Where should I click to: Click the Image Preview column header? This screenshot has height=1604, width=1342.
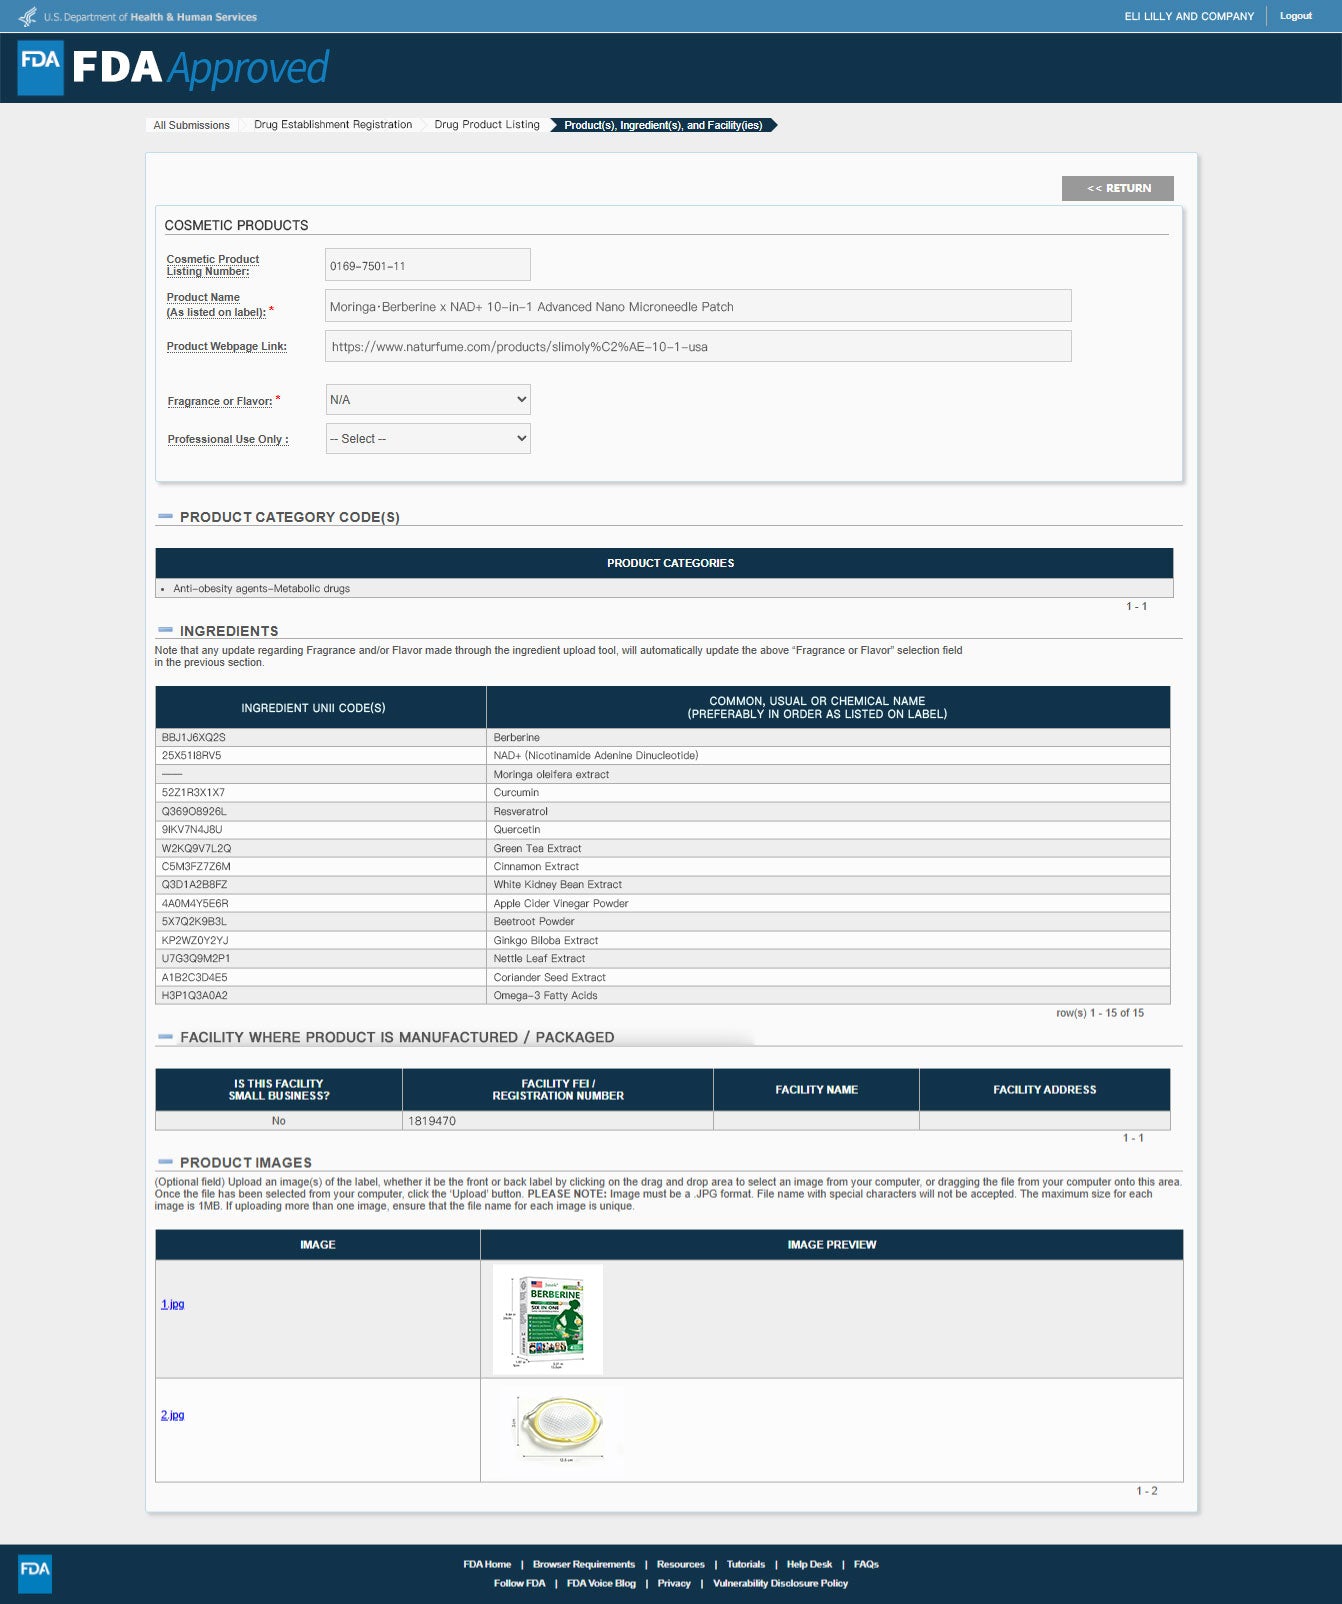tap(832, 1245)
